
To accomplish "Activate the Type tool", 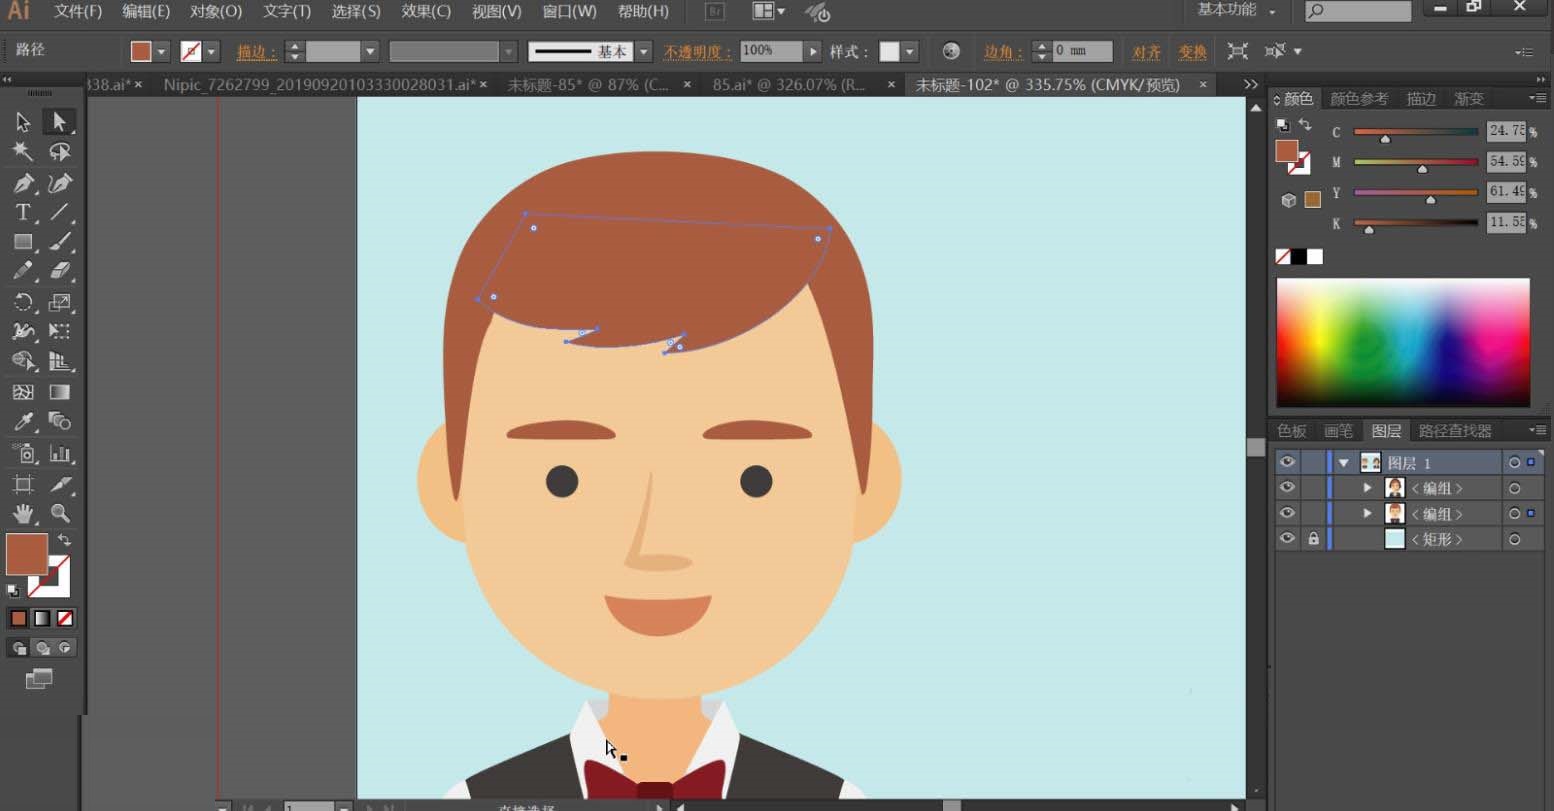I will pyautogui.click(x=22, y=212).
